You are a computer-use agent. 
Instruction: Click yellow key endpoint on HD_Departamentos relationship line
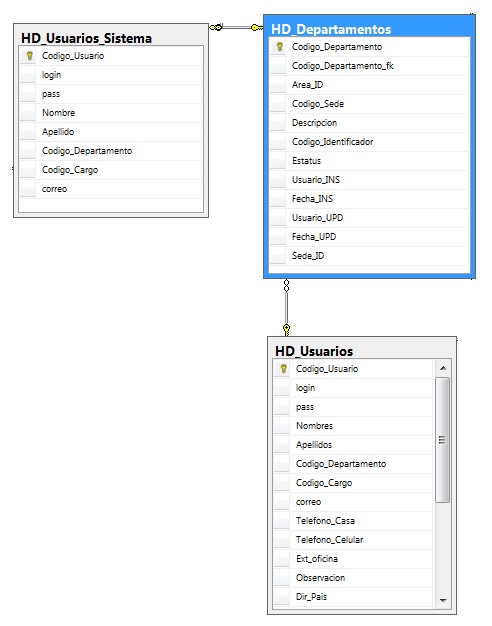point(257,28)
